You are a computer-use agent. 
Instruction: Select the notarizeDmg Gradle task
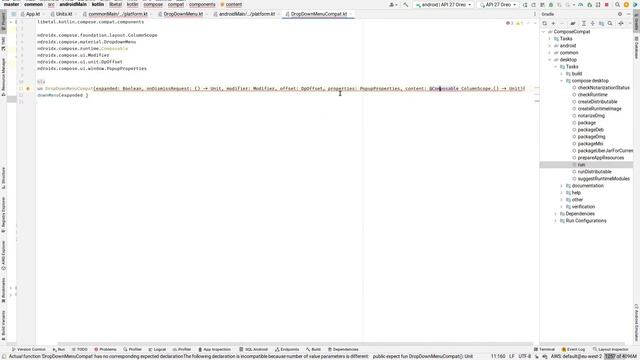tap(591, 116)
